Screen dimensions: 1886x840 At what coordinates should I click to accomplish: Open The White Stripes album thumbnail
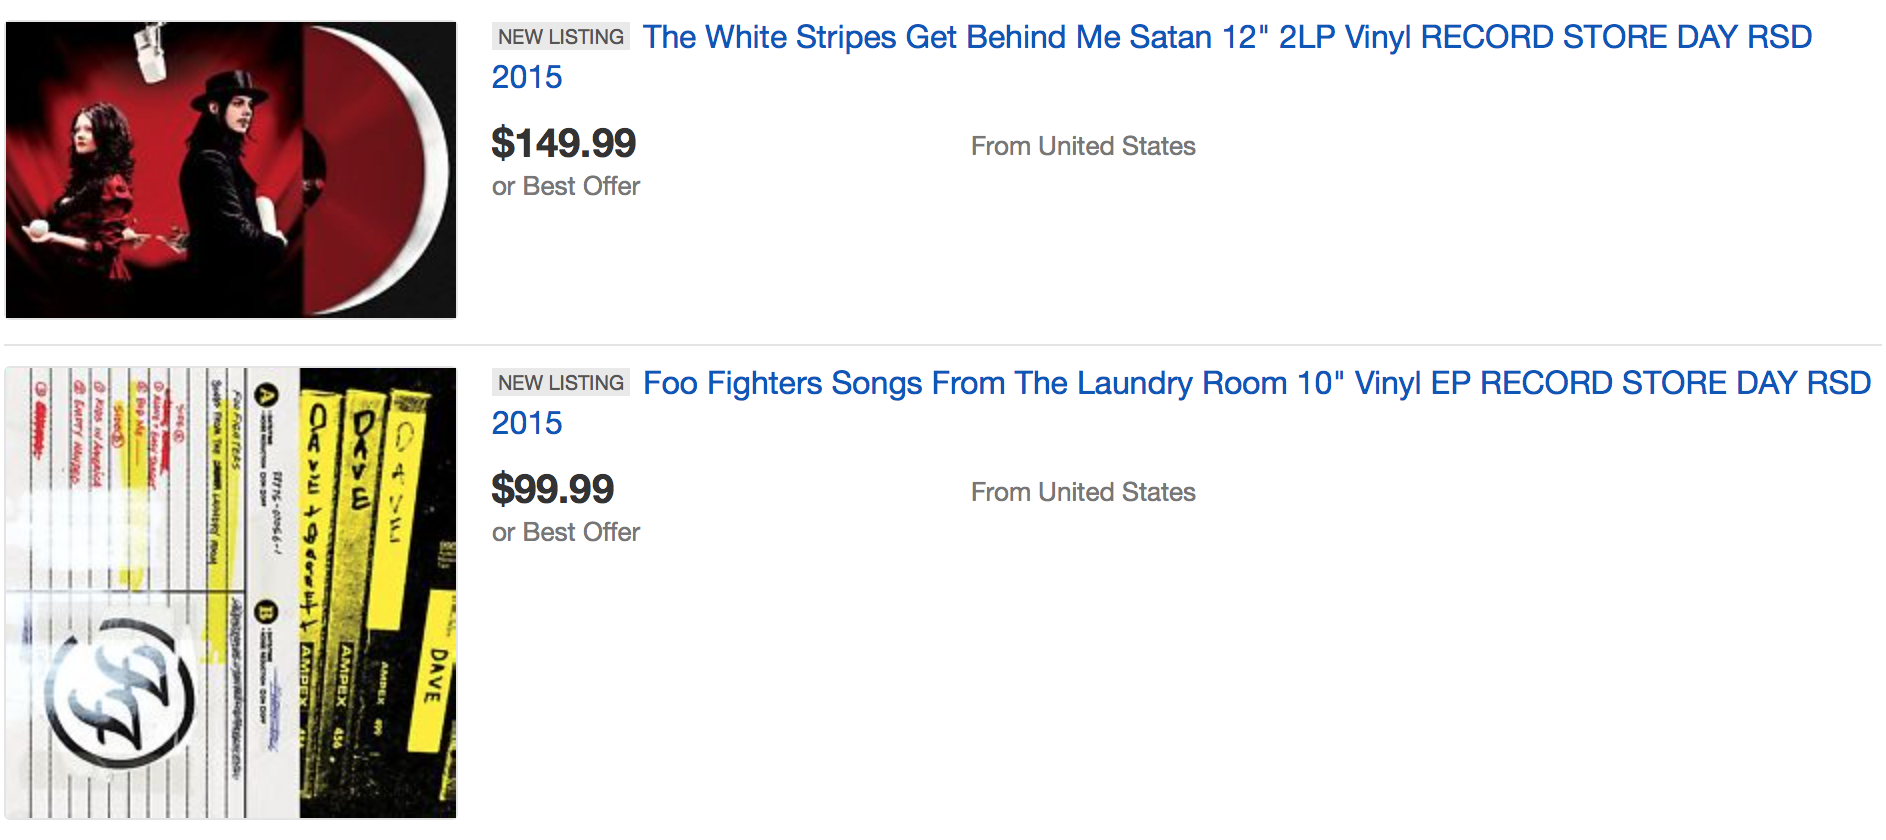point(231,170)
